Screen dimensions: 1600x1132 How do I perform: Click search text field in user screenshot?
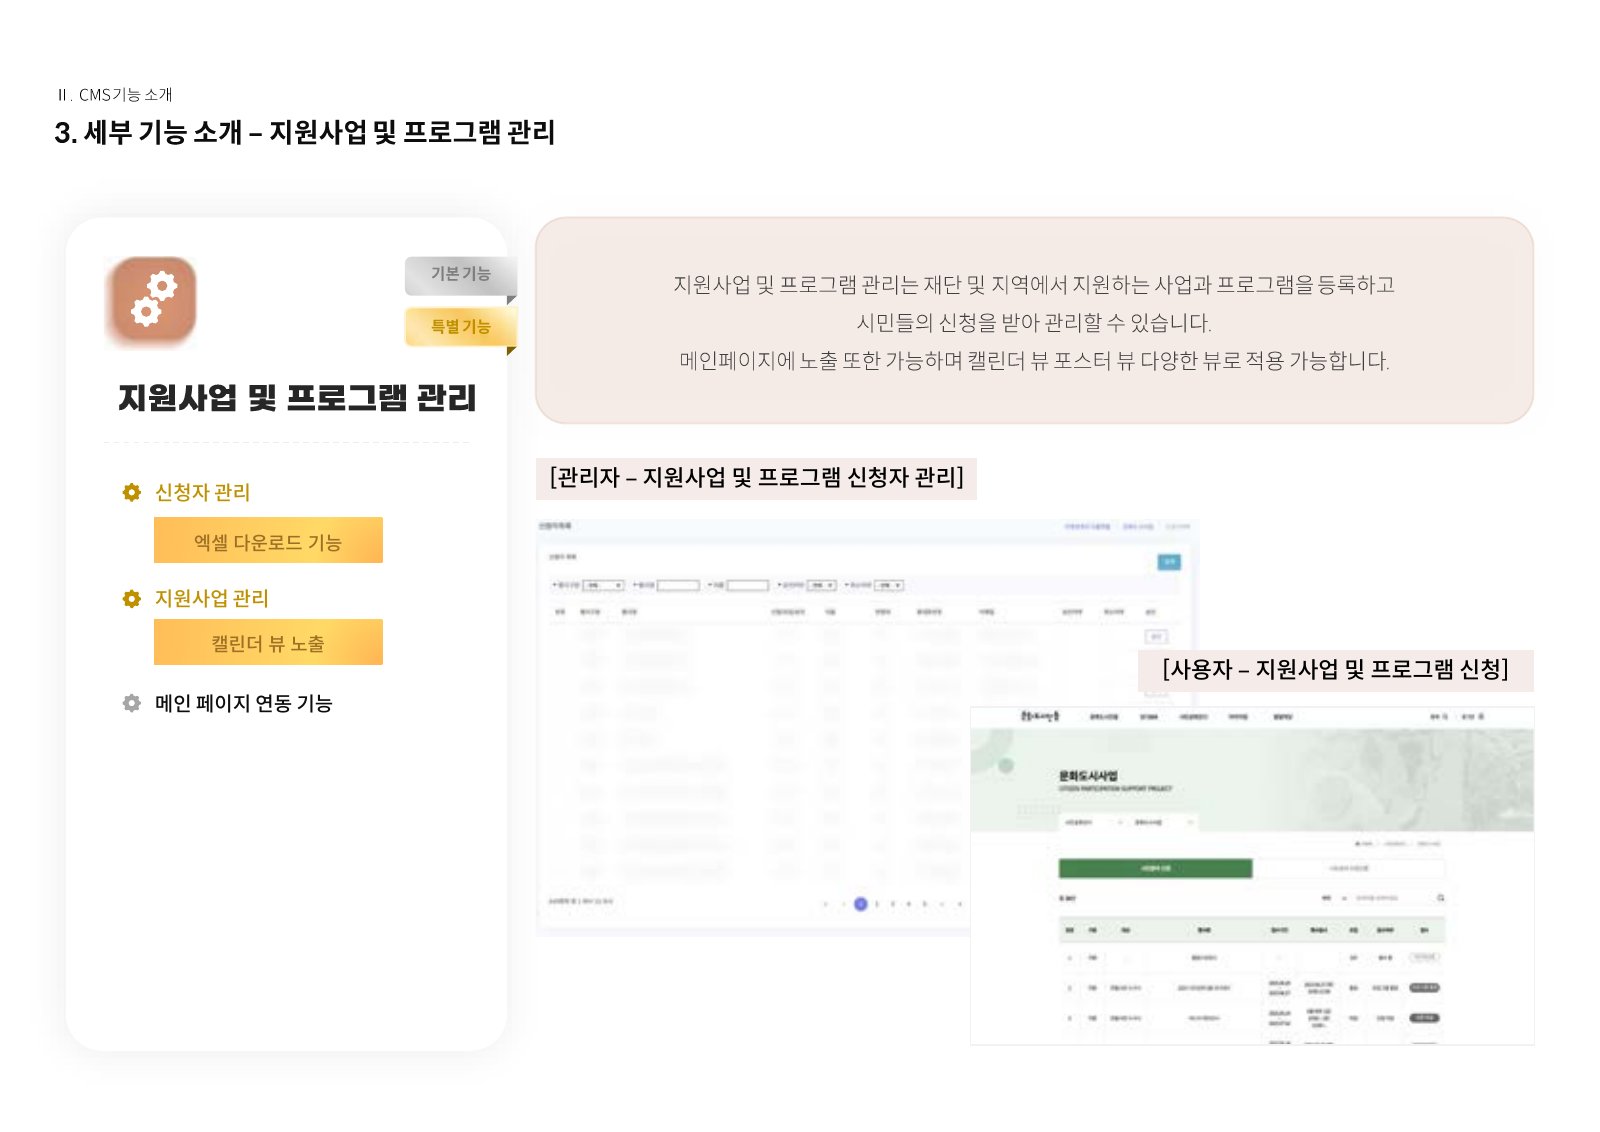[1392, 898]
